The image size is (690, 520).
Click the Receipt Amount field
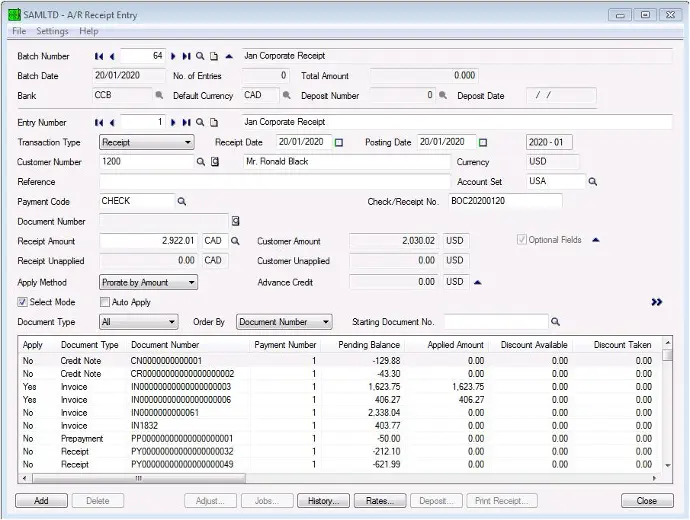tap(149, 241)
